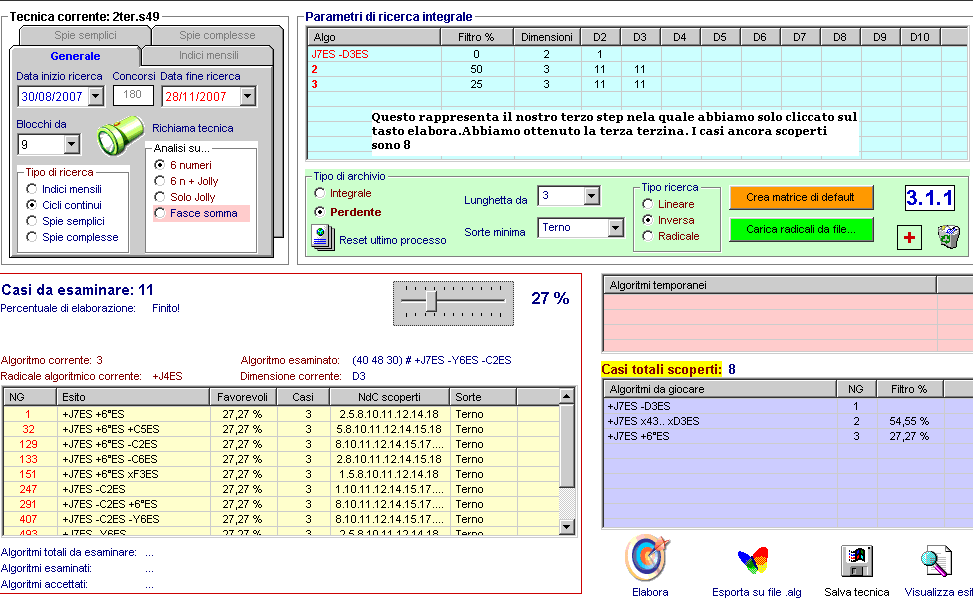
Task: Click results list scrollbar up arrow
Action: [x=567, y=396]
